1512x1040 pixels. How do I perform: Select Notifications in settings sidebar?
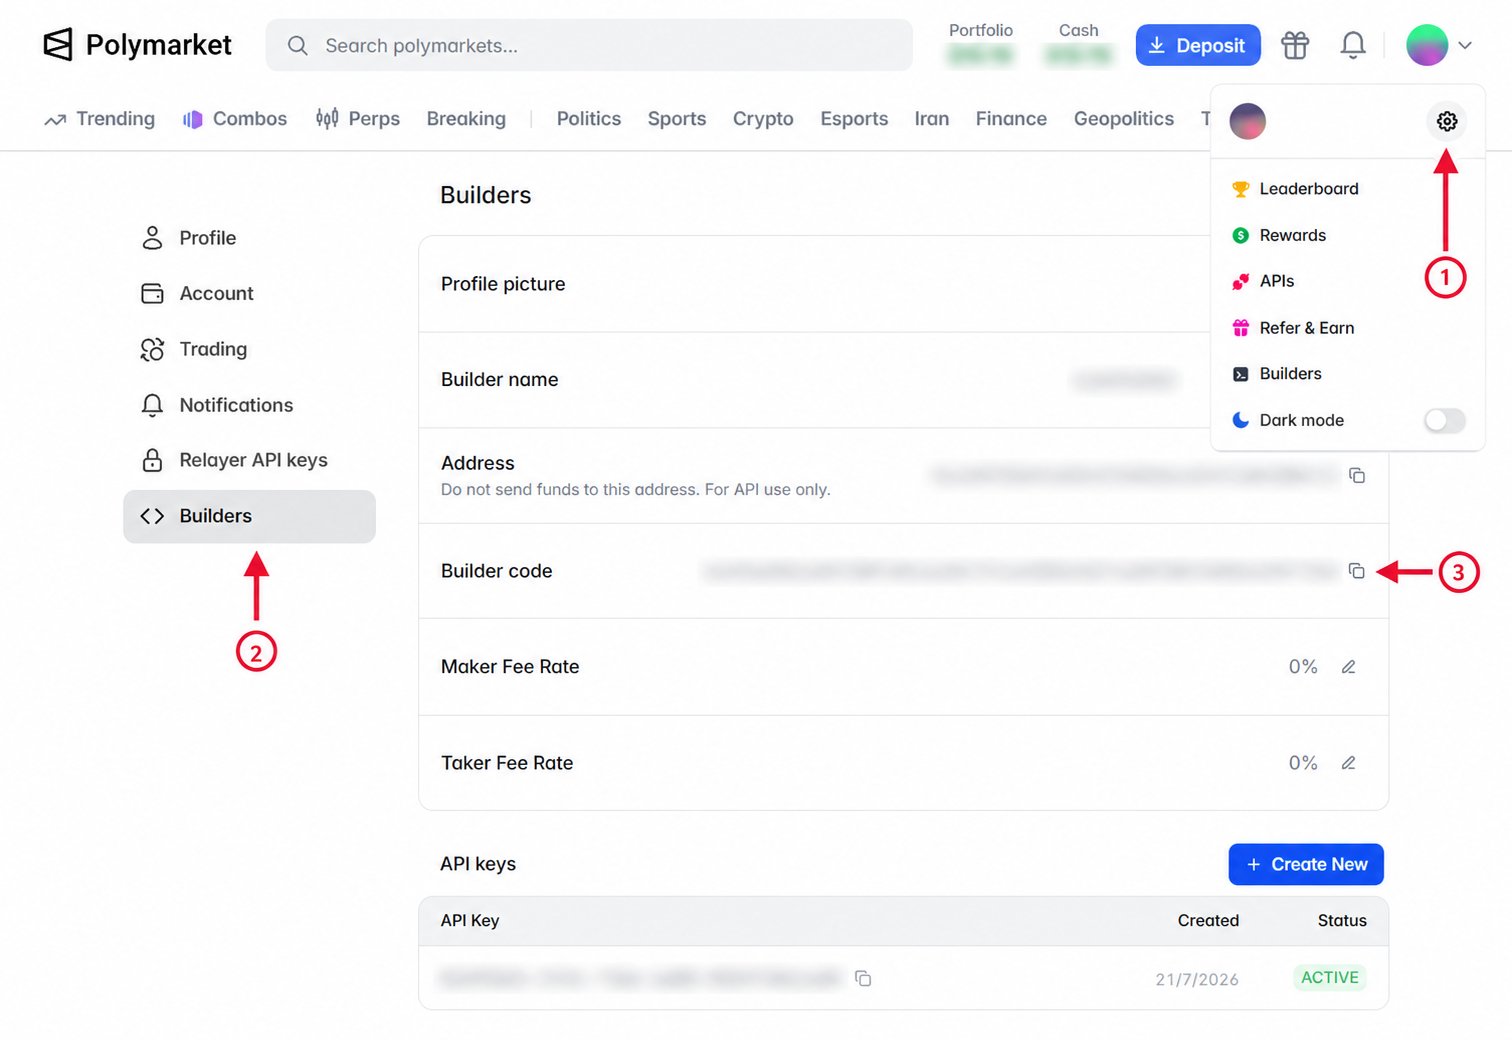[249, 405]
